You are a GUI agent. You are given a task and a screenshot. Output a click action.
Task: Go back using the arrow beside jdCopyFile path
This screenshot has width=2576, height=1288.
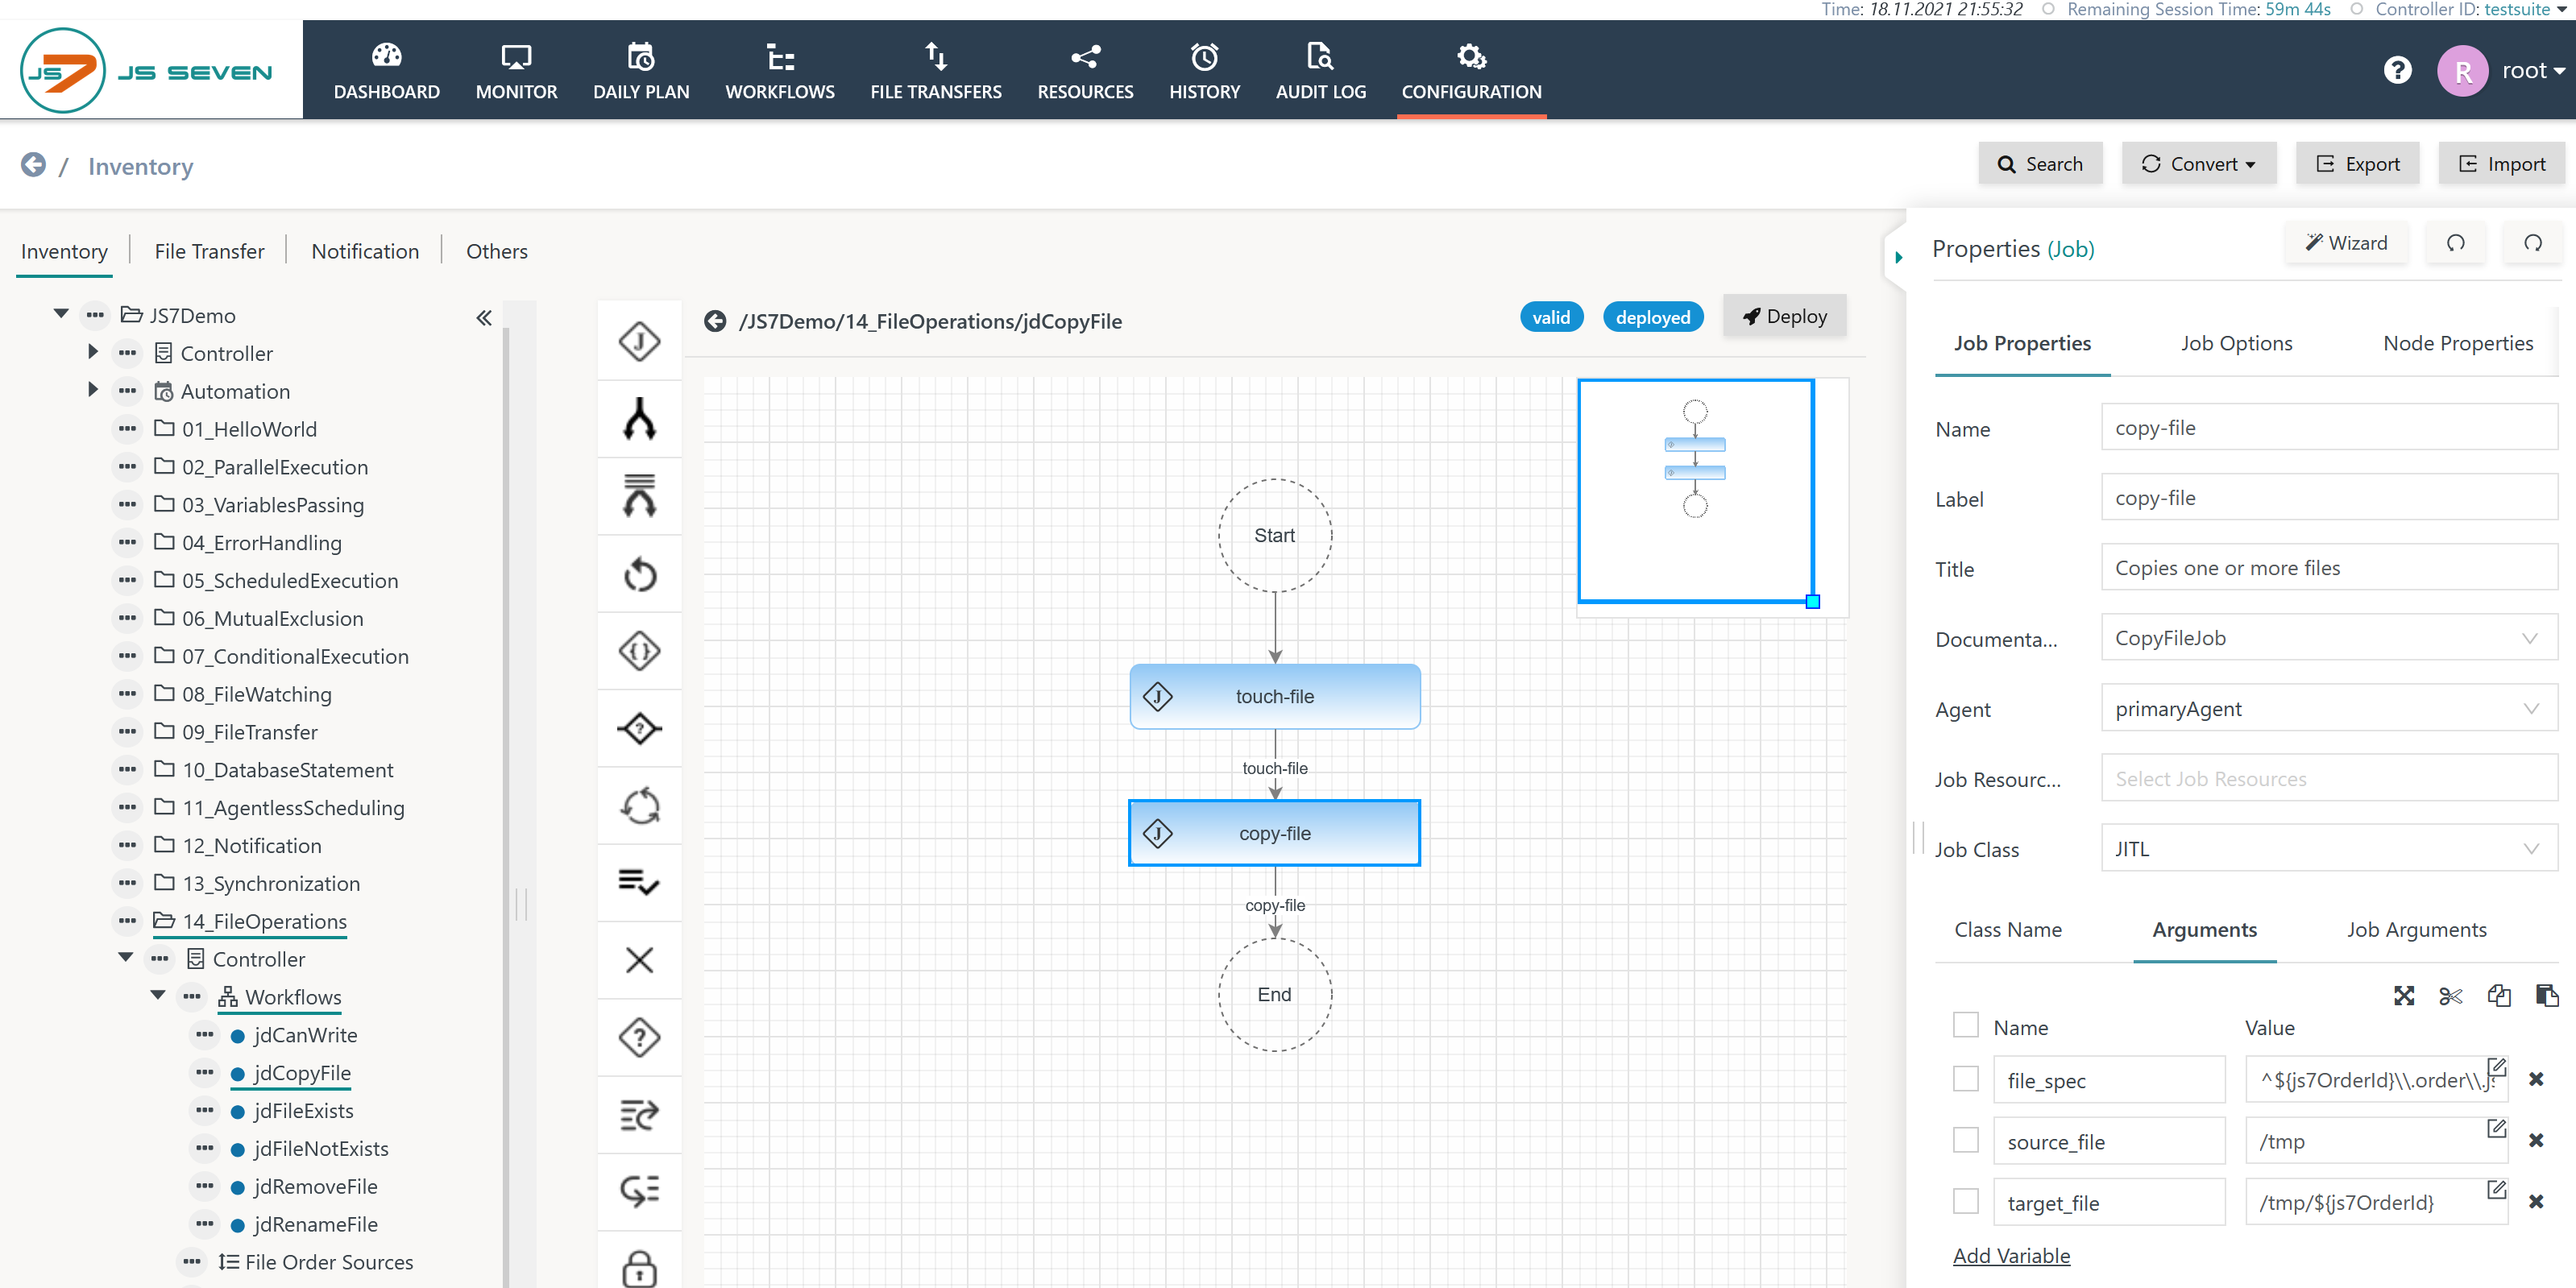click(714, 321)
